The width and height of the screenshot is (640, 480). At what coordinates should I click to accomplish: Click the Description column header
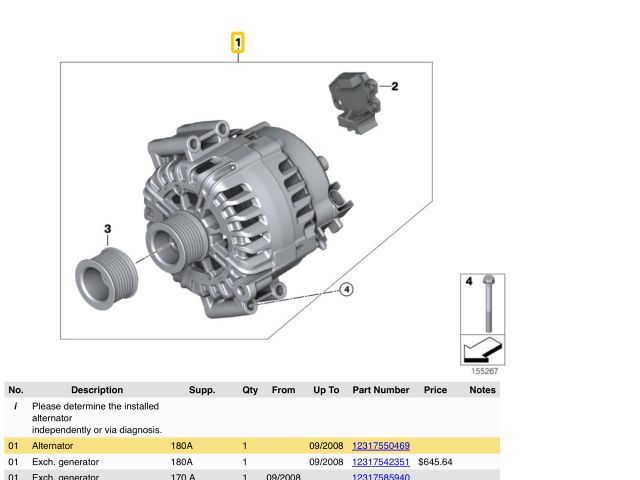97,390
